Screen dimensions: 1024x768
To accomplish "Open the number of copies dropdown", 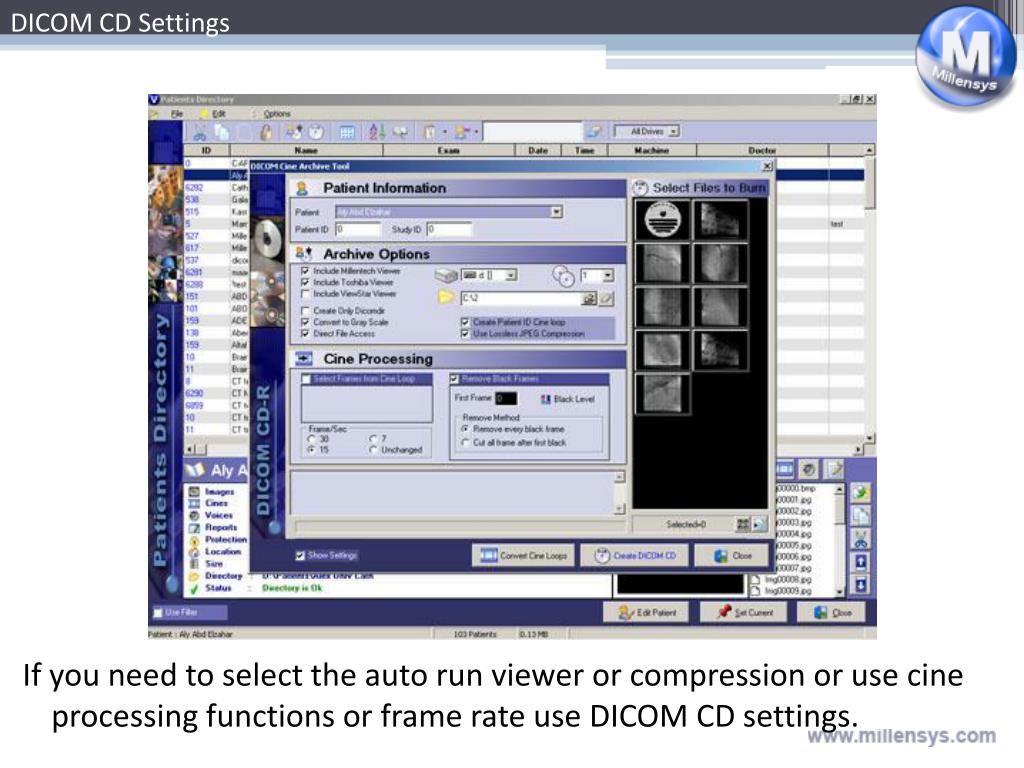I will pyautogui.click(x=608, y=276).
